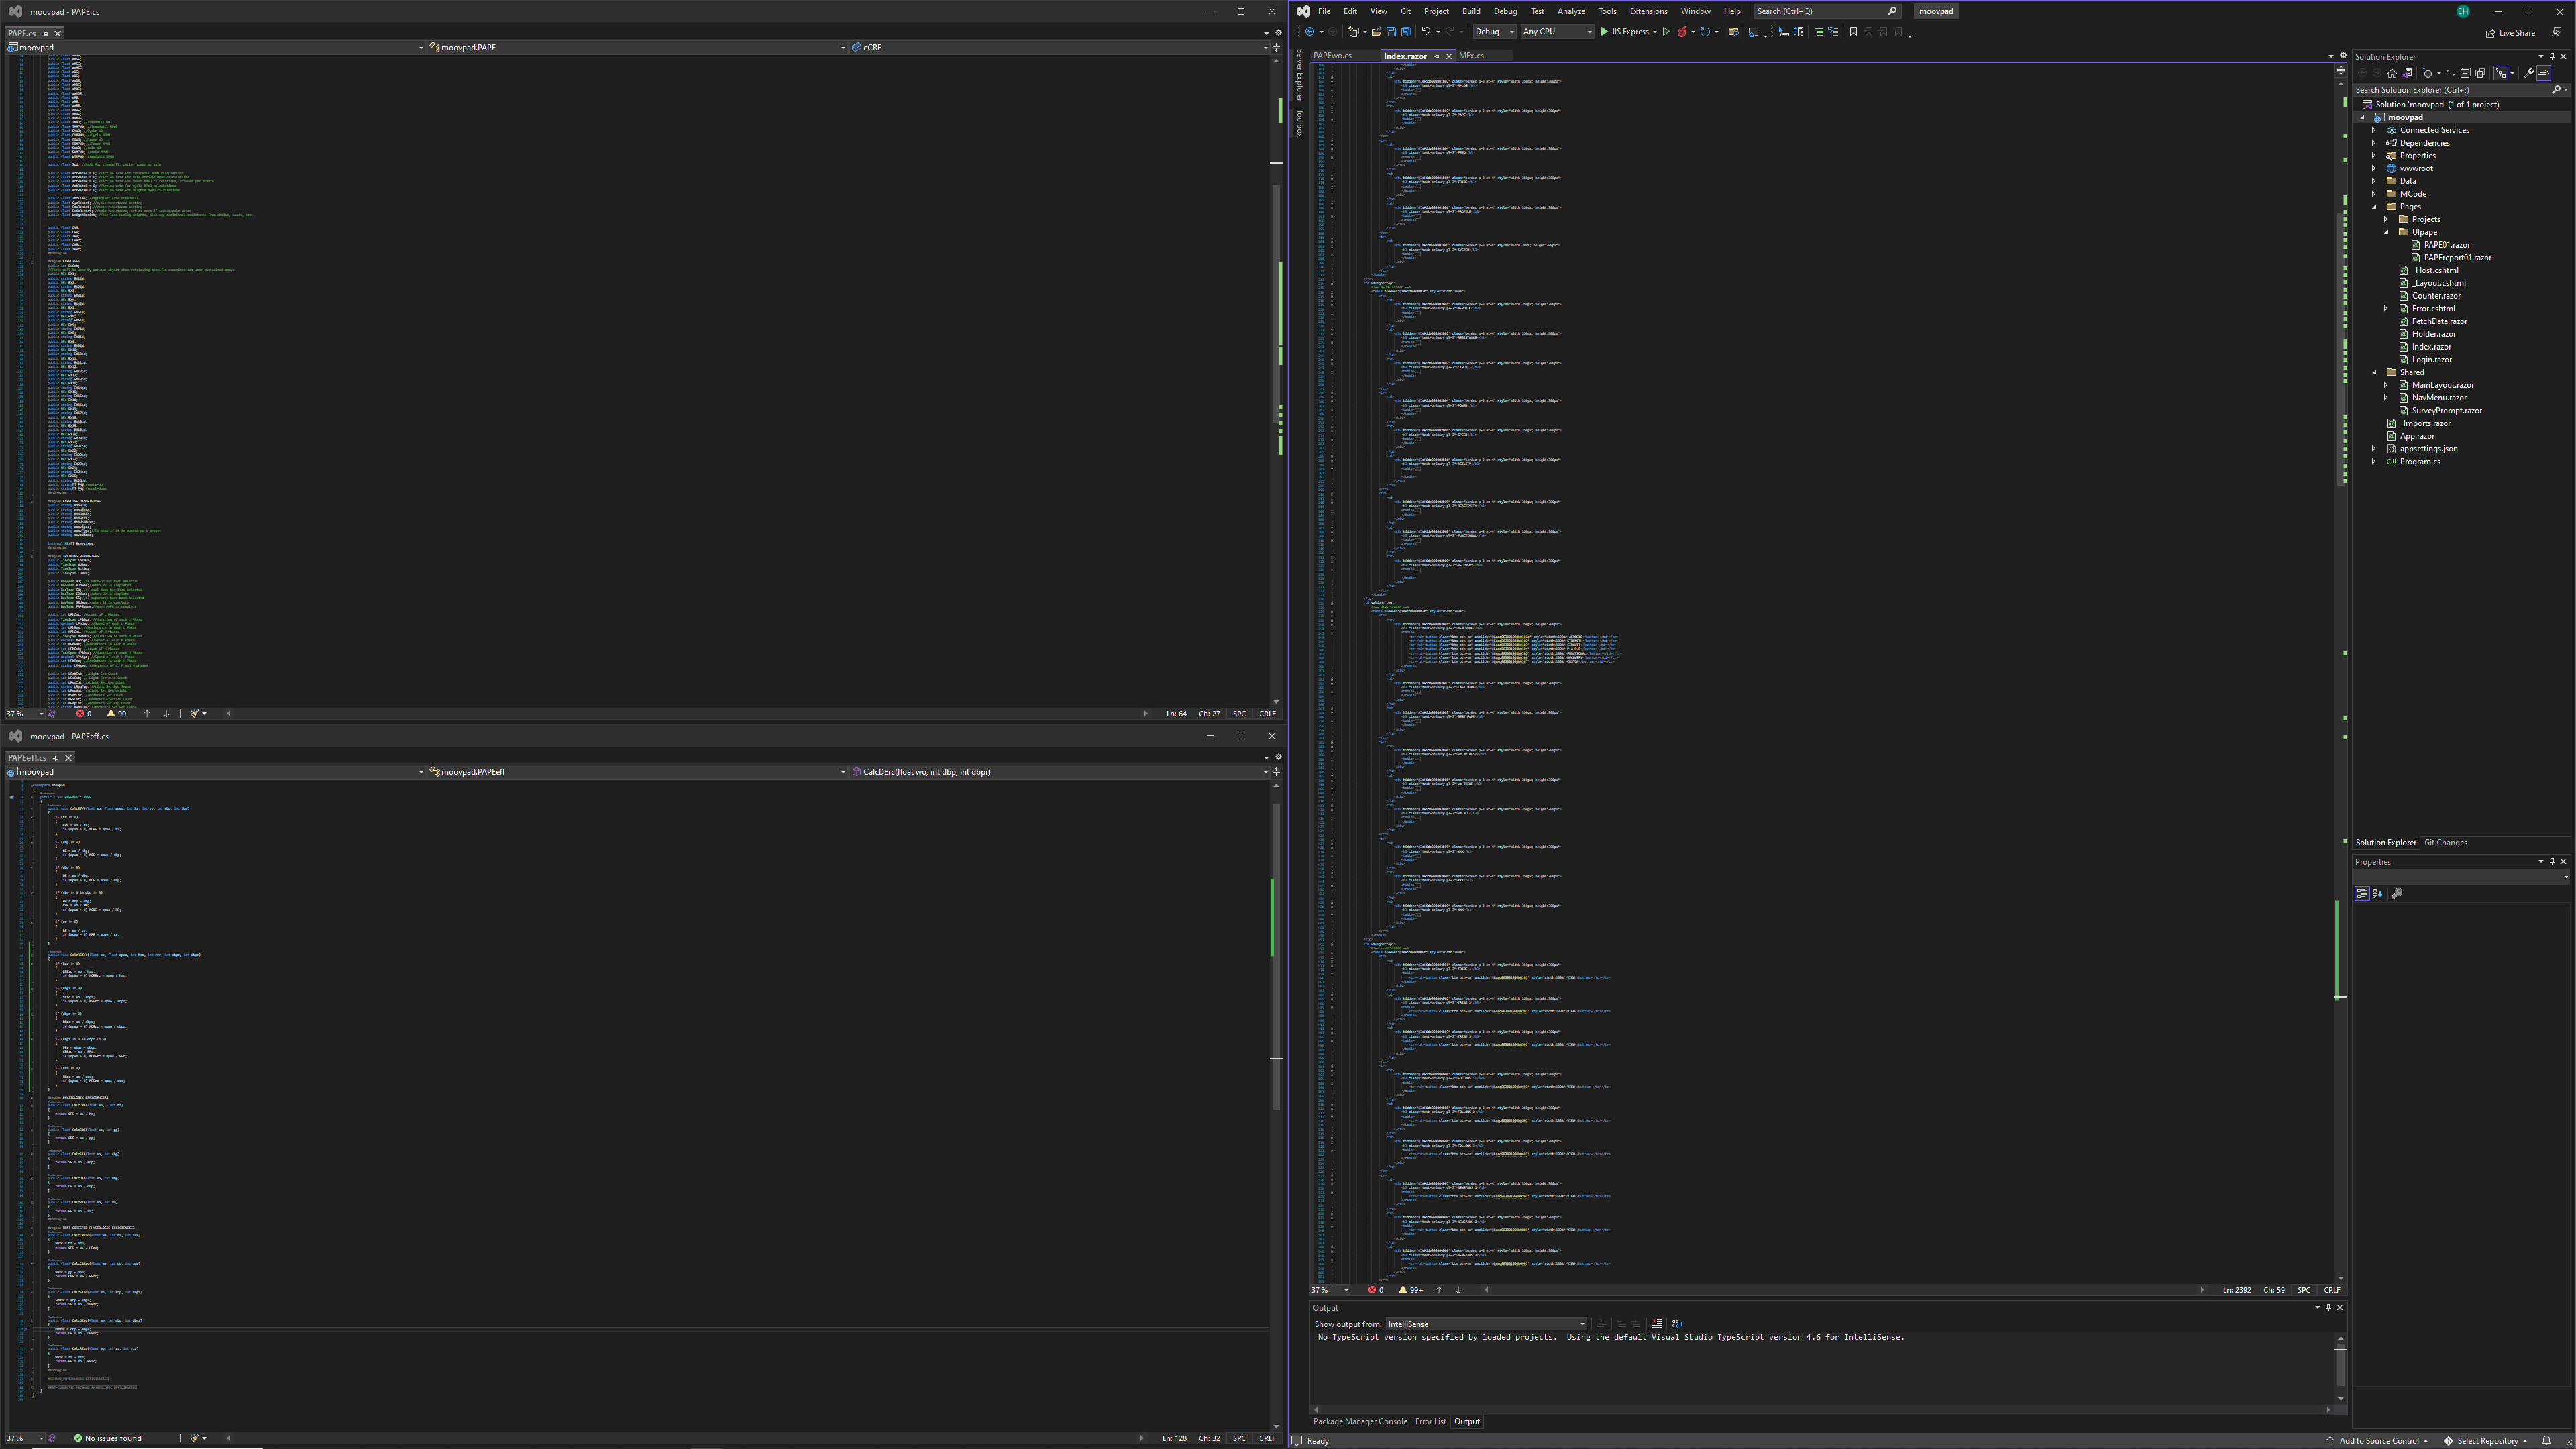
Task: Click the bookmark toggle icon in toolbar
Action: (x=1854, y=32)
